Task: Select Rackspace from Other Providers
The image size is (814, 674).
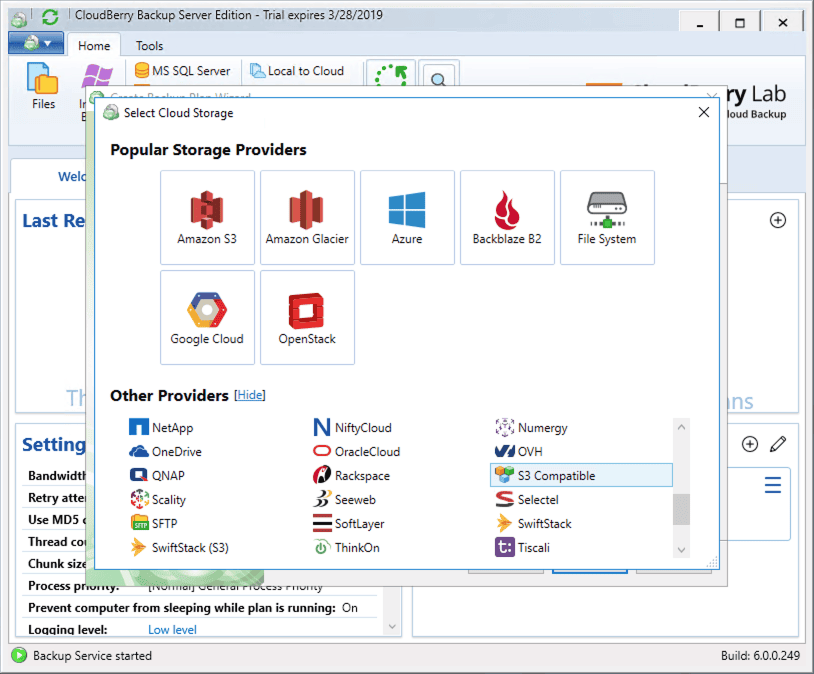Action: tap(359, 475)
